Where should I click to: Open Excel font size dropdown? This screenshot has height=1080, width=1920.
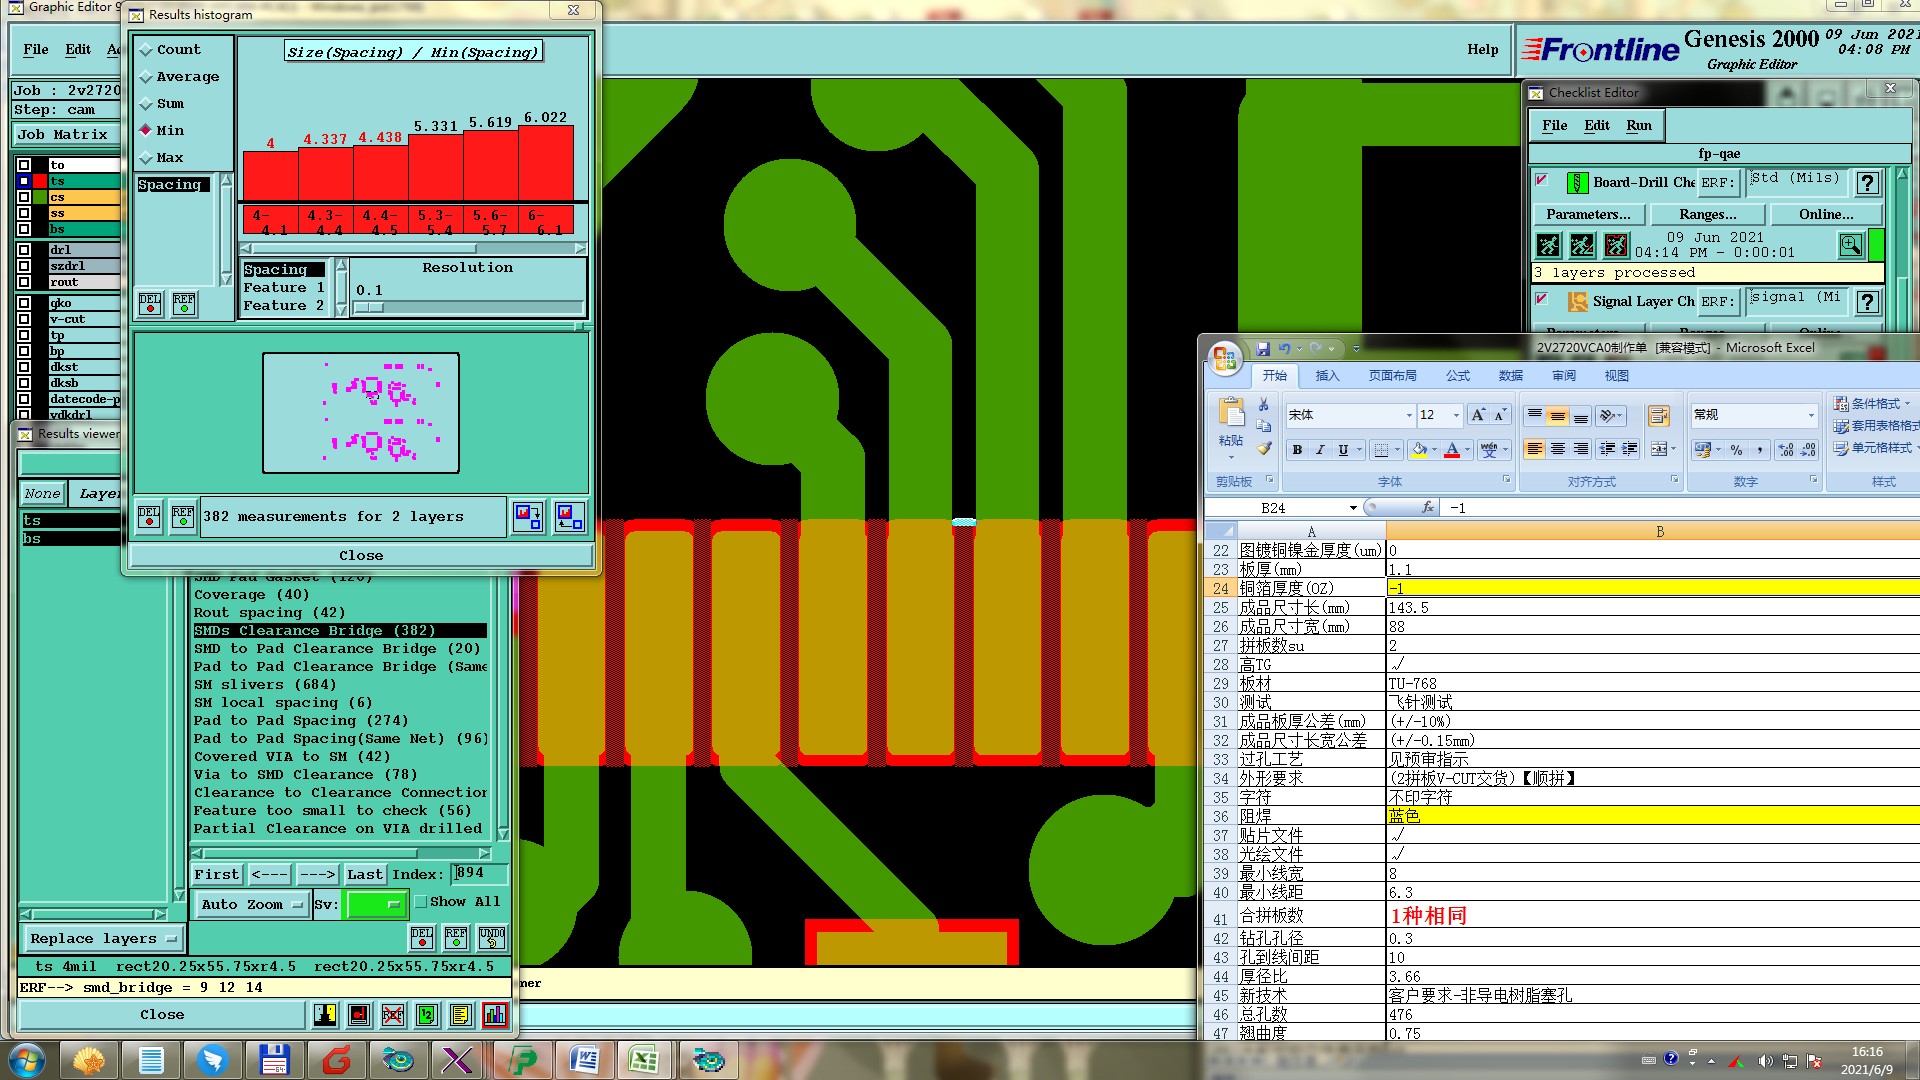(1456, 415)
